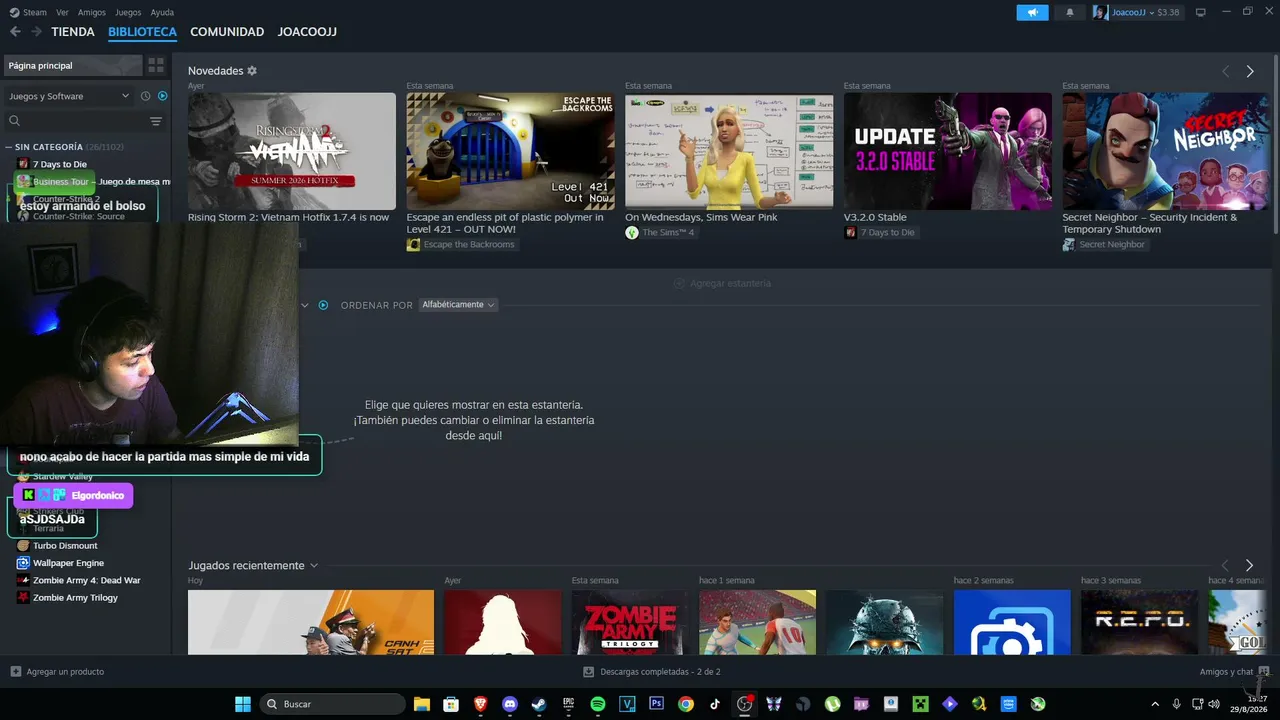The image size is (1280, 720).
Task: Open the Juegos y Software filter dropdown
Action: pyautogui.click(x=69, y=96)
